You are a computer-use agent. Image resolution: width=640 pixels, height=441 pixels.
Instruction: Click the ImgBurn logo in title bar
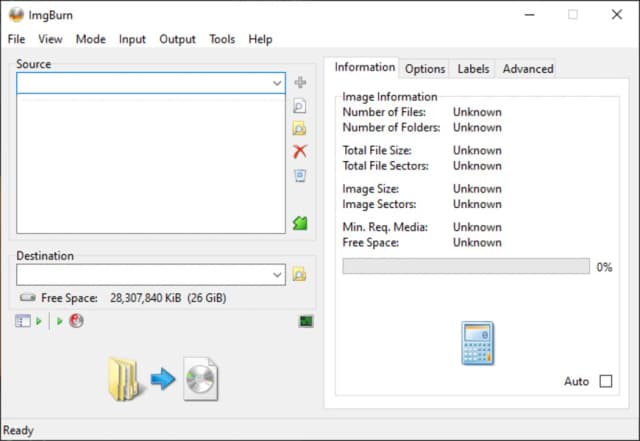point(16,15)
